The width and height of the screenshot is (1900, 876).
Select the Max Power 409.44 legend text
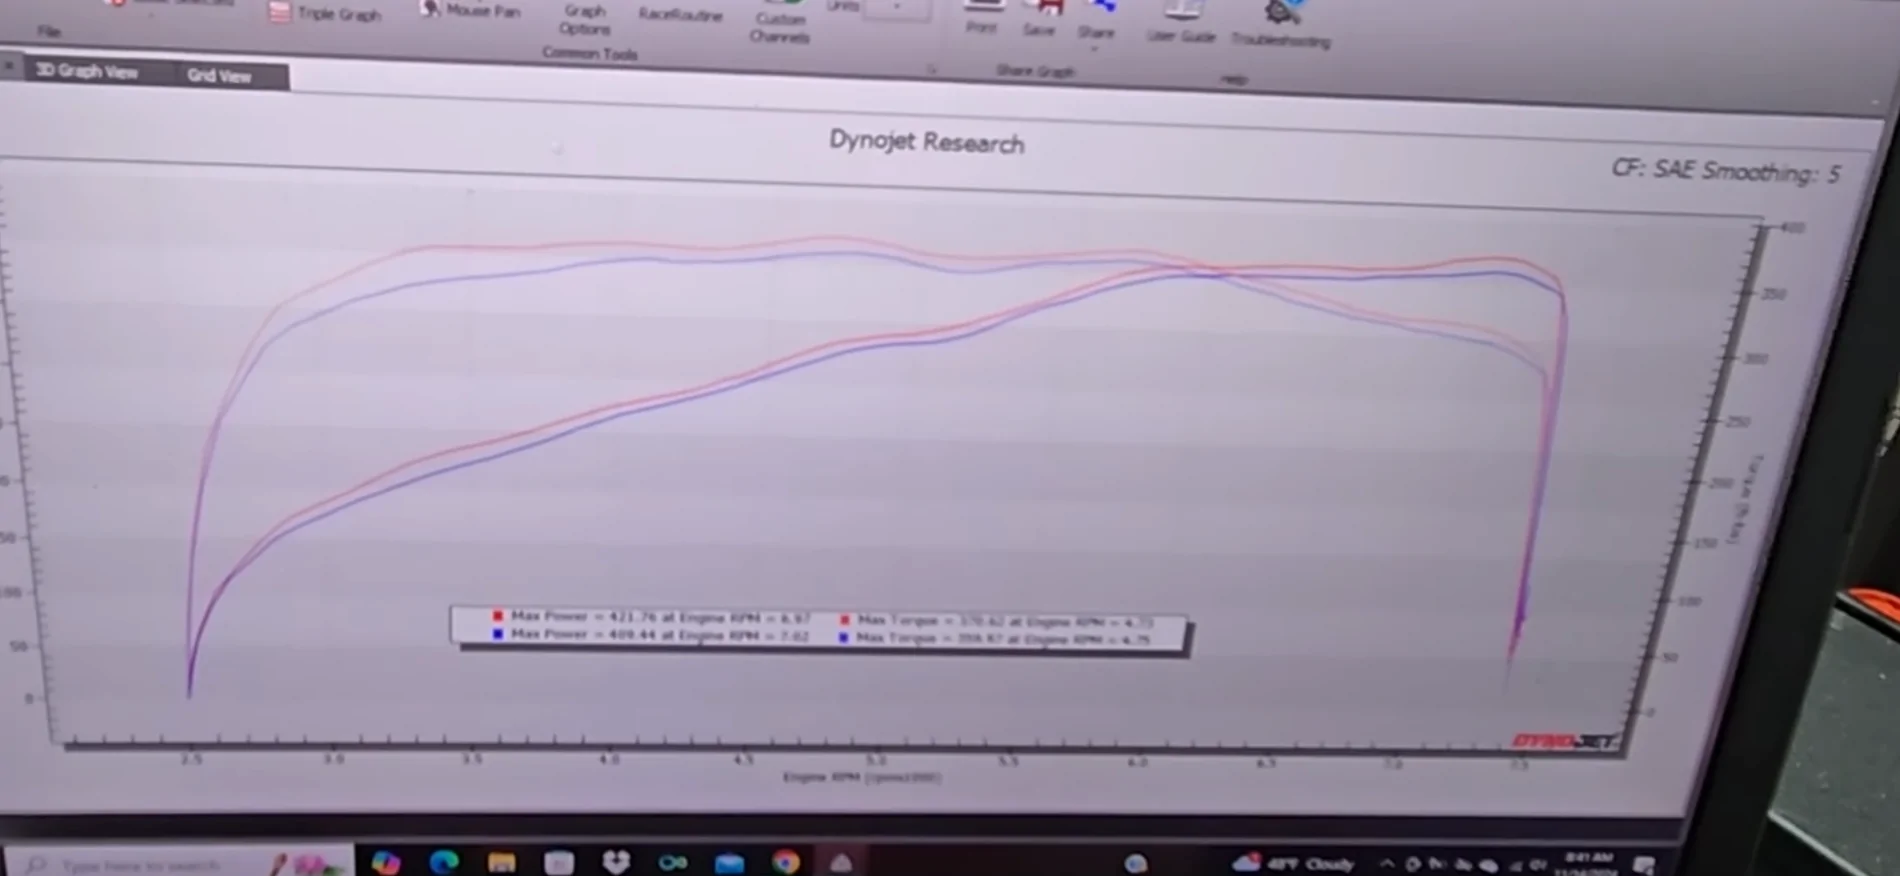click(660, 635)
